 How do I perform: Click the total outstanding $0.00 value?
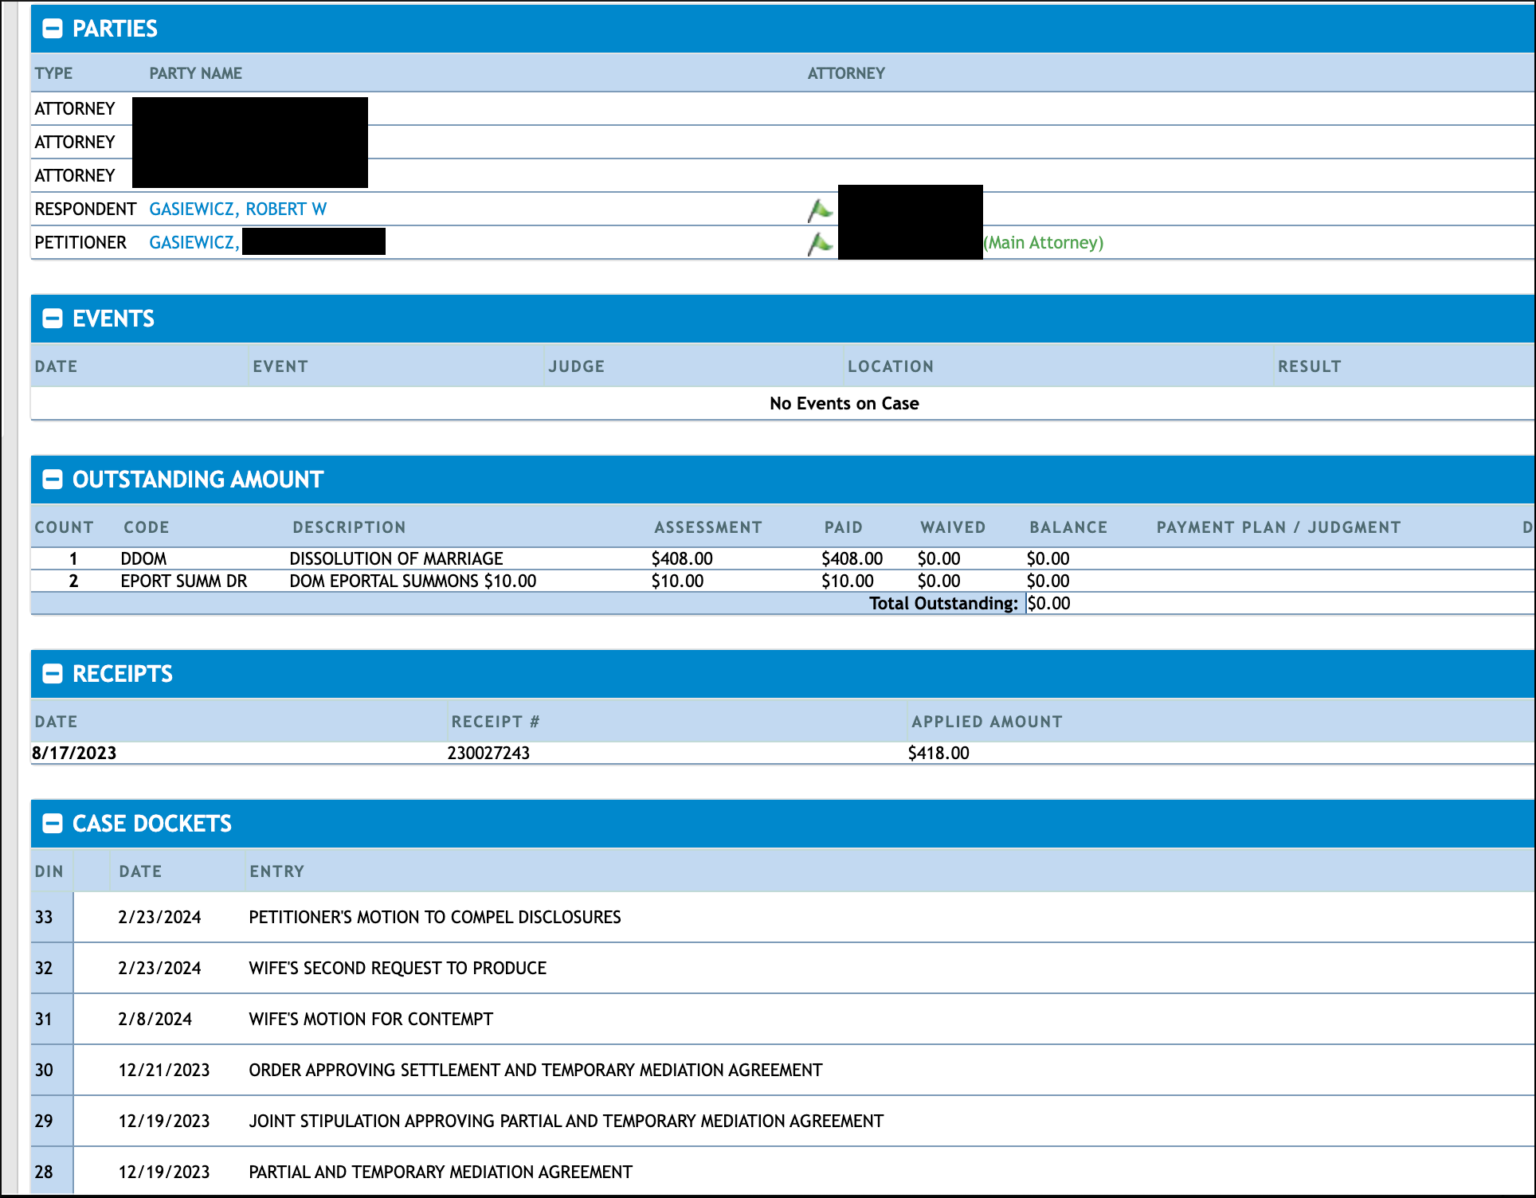1049,603
